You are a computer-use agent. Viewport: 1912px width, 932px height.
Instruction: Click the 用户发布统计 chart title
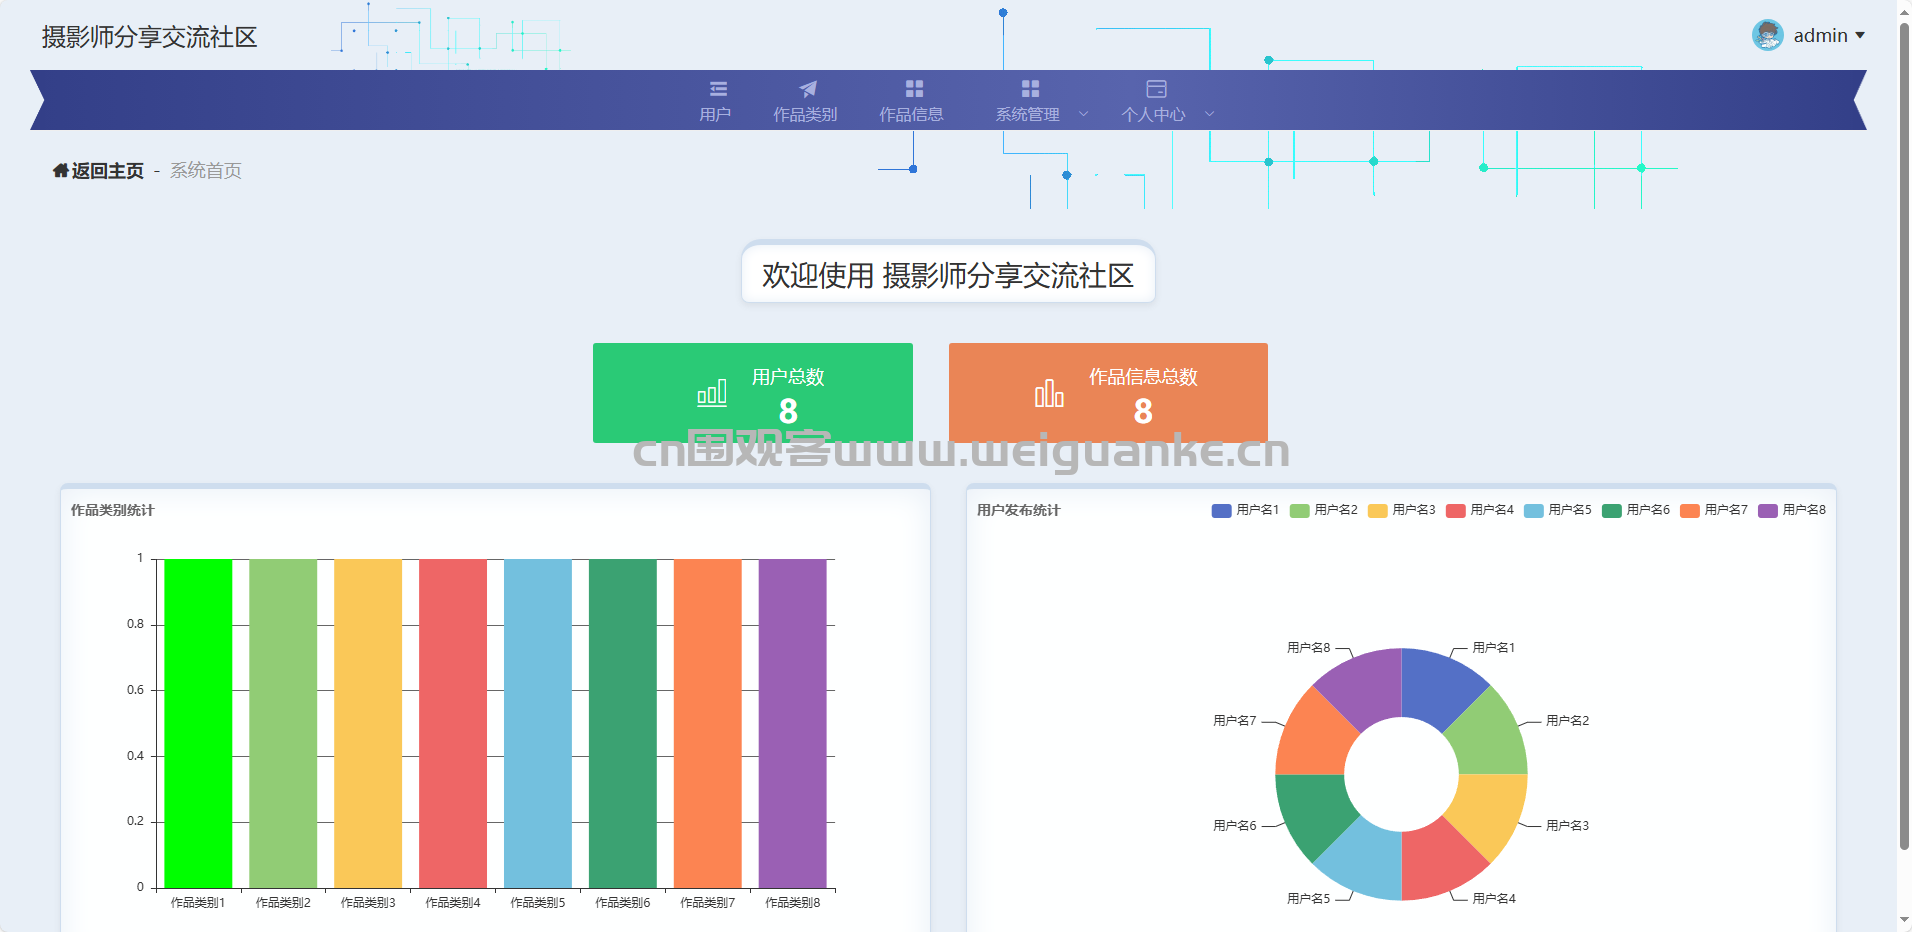click(1018, 510)
